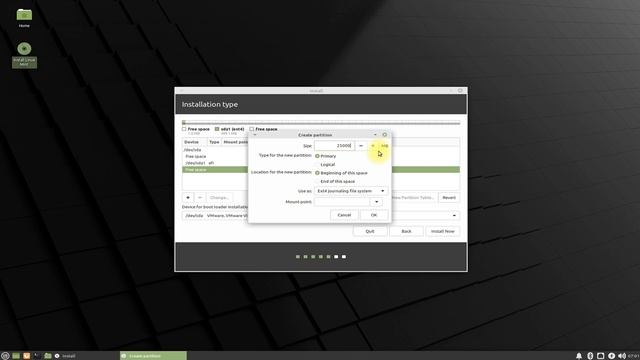Open the Linux Mint start menu
This screenshot has height=360, width=640.
coord(5,356)
